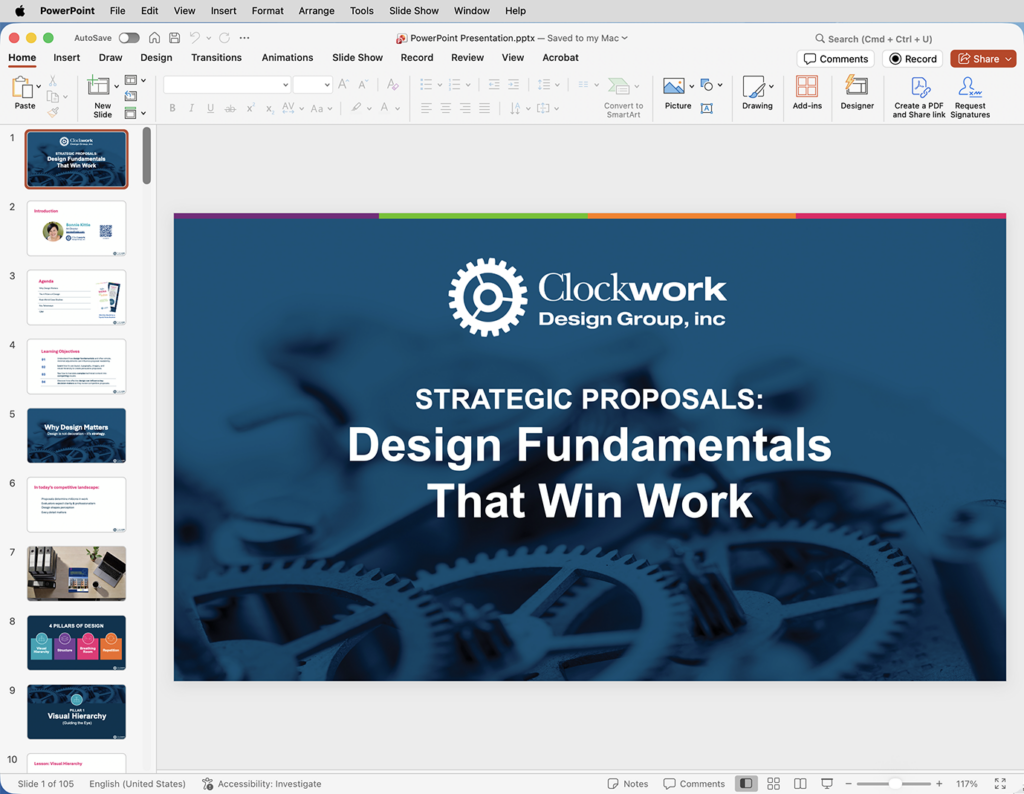The width and height of the screenshot is (1024, 794).
Task: Open the more options ellipsis in title bar
Action: point(244,38)
